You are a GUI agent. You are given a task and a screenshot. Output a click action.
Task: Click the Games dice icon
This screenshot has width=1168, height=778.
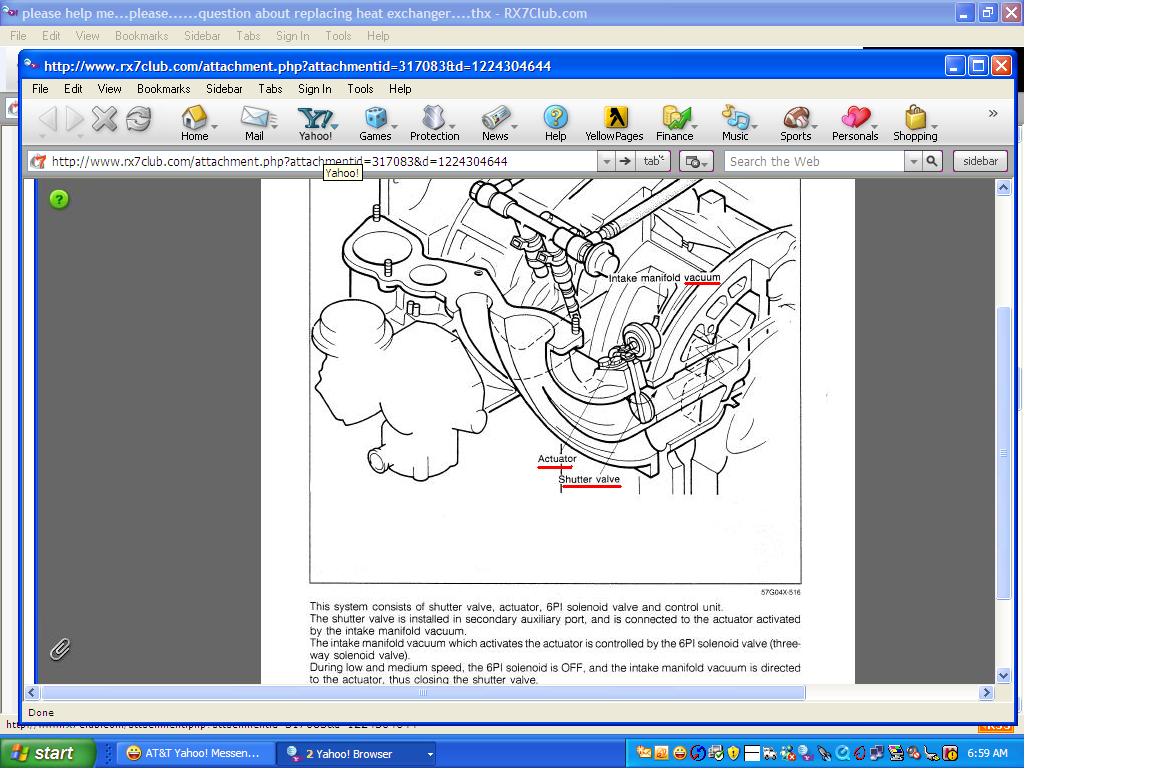(375, 123)
